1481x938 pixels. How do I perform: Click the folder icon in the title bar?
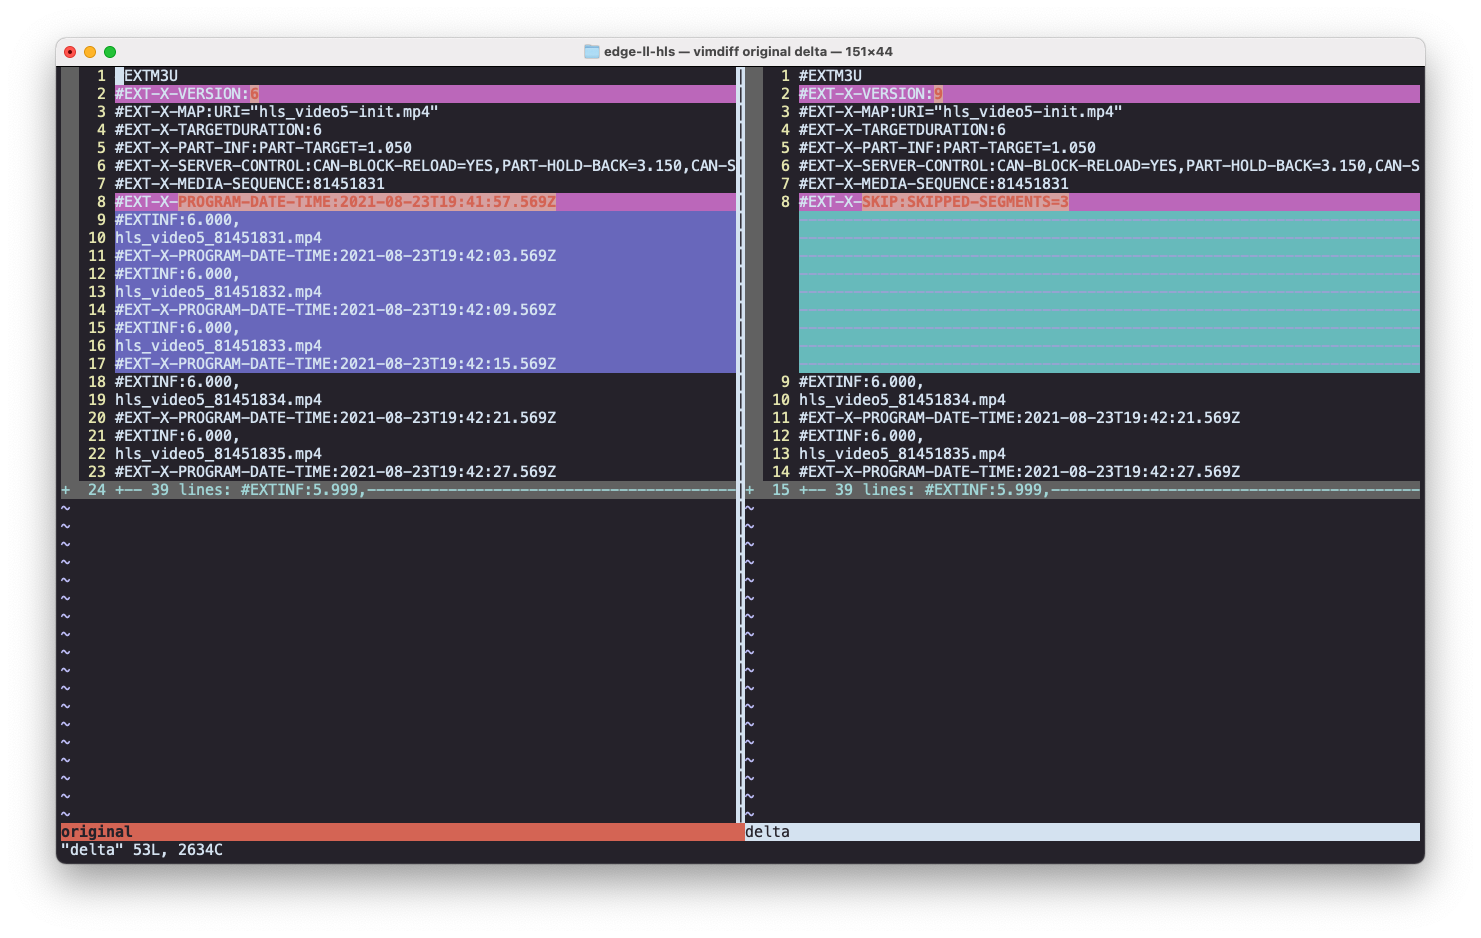(x=592, y=51)
